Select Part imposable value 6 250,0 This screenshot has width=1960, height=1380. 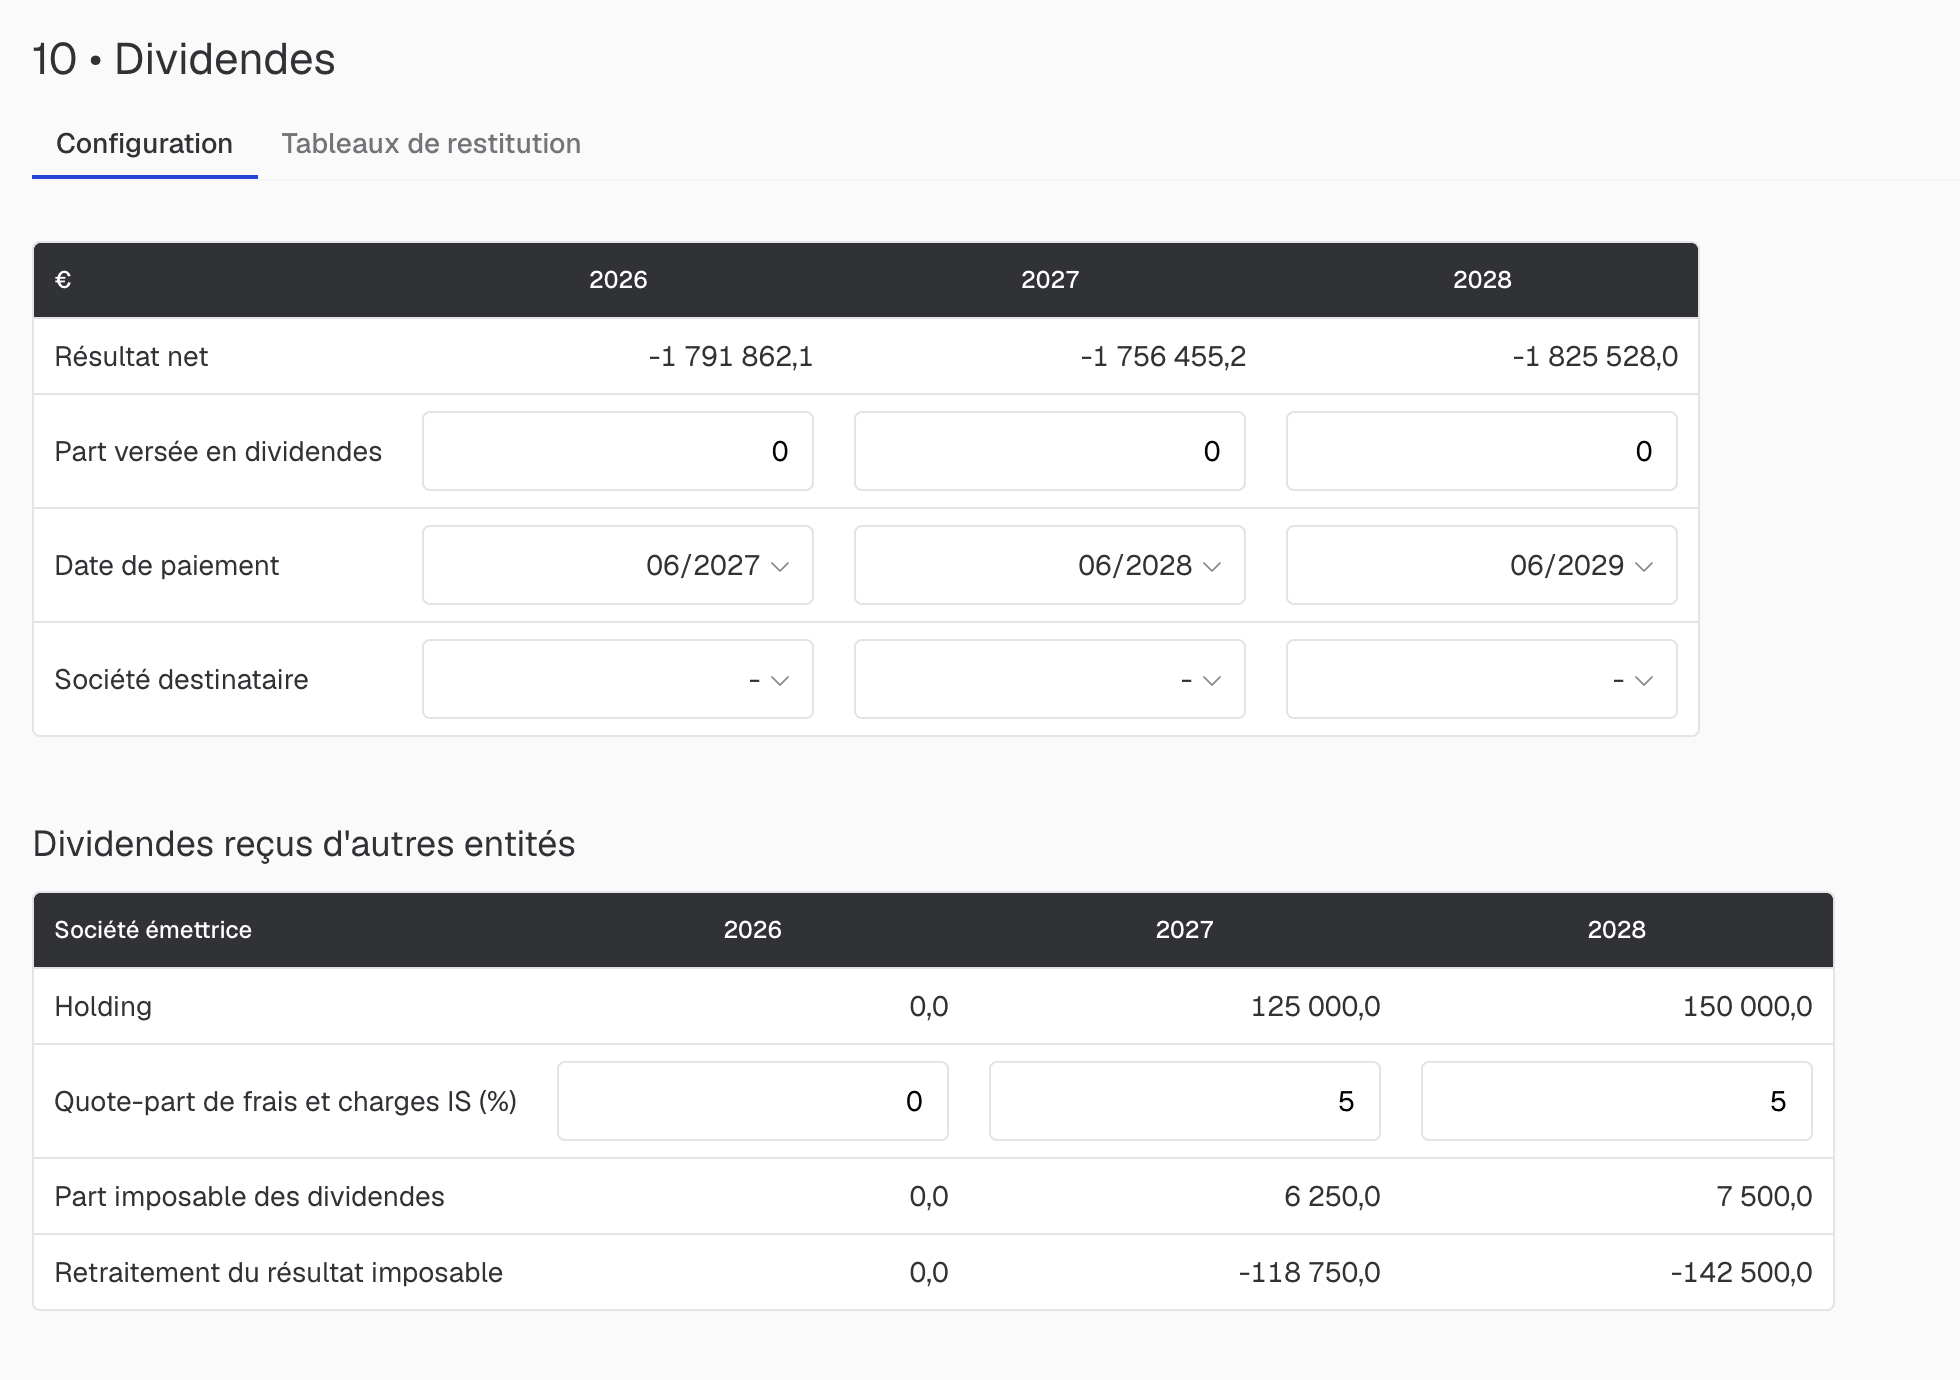1332,1197
